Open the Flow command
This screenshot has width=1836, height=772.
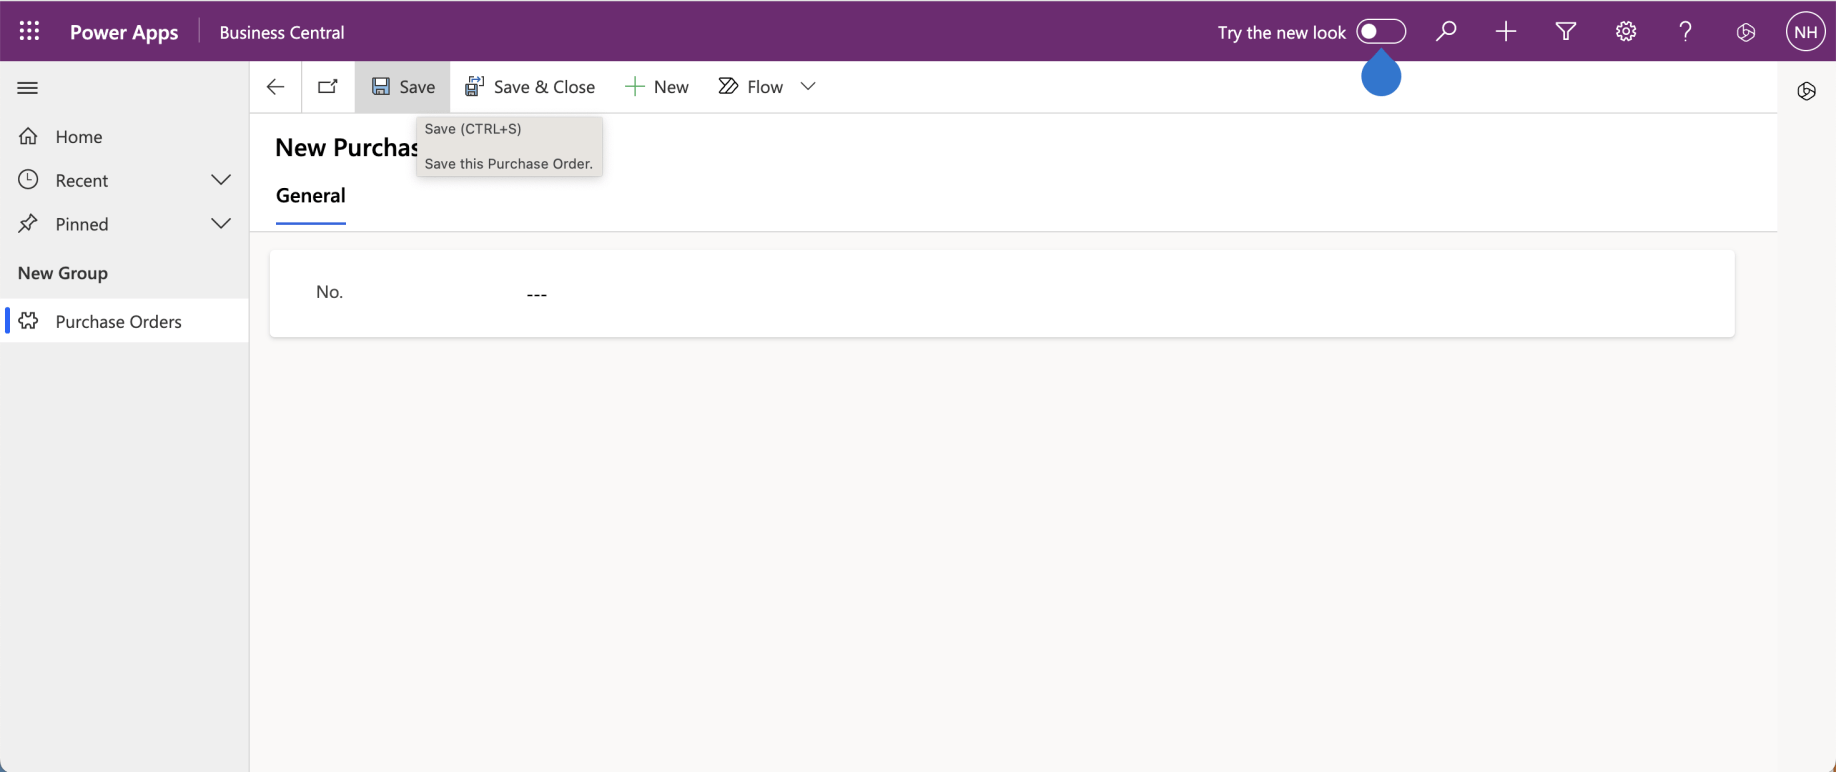(751, 87)
